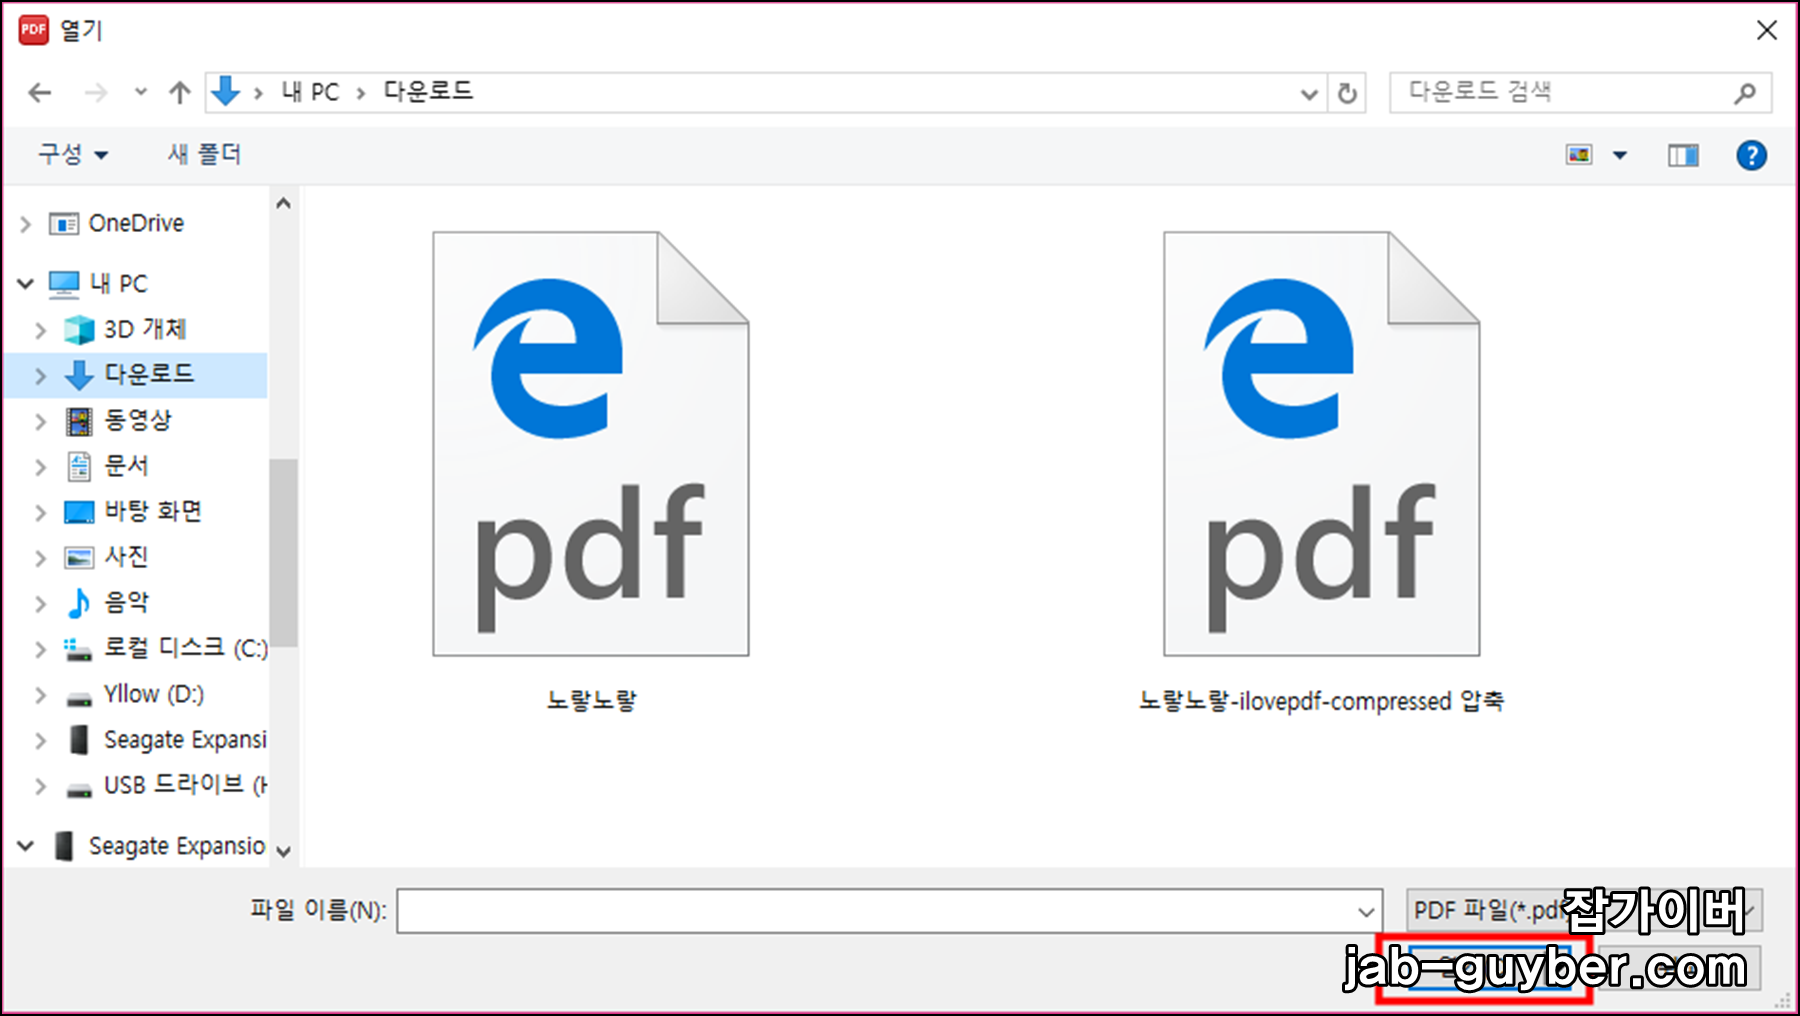Select the 'Yllow (D:)' drive

pos(154,694)
